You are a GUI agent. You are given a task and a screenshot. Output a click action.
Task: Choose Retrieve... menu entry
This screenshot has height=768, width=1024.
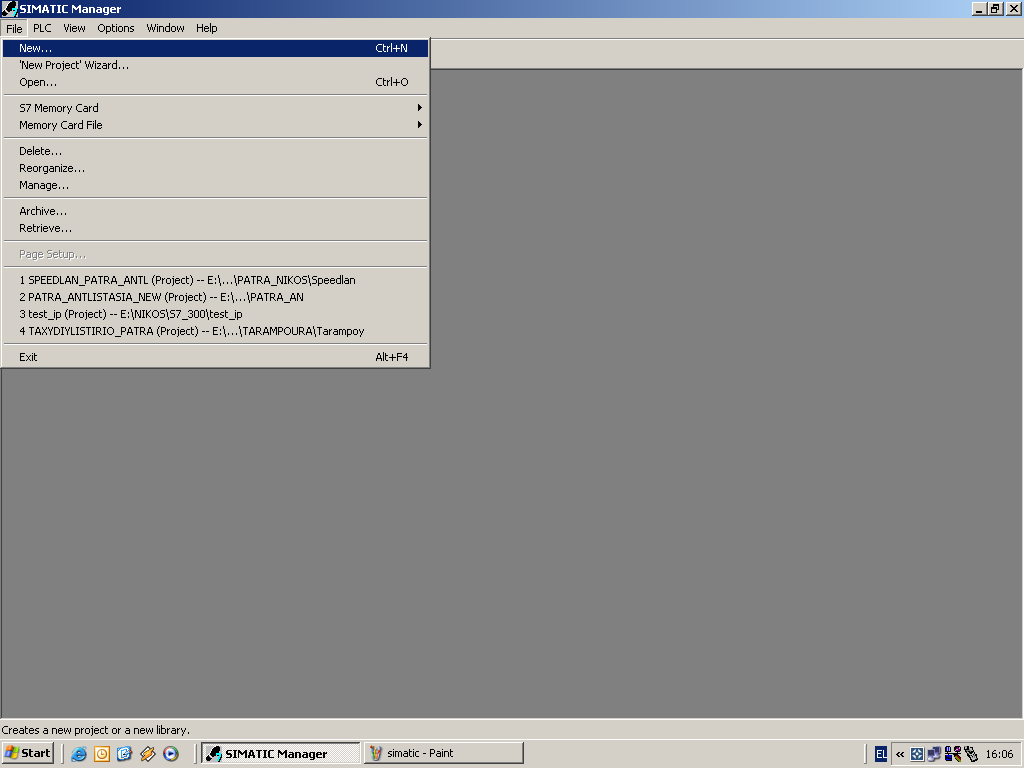(x=216, y=228)
